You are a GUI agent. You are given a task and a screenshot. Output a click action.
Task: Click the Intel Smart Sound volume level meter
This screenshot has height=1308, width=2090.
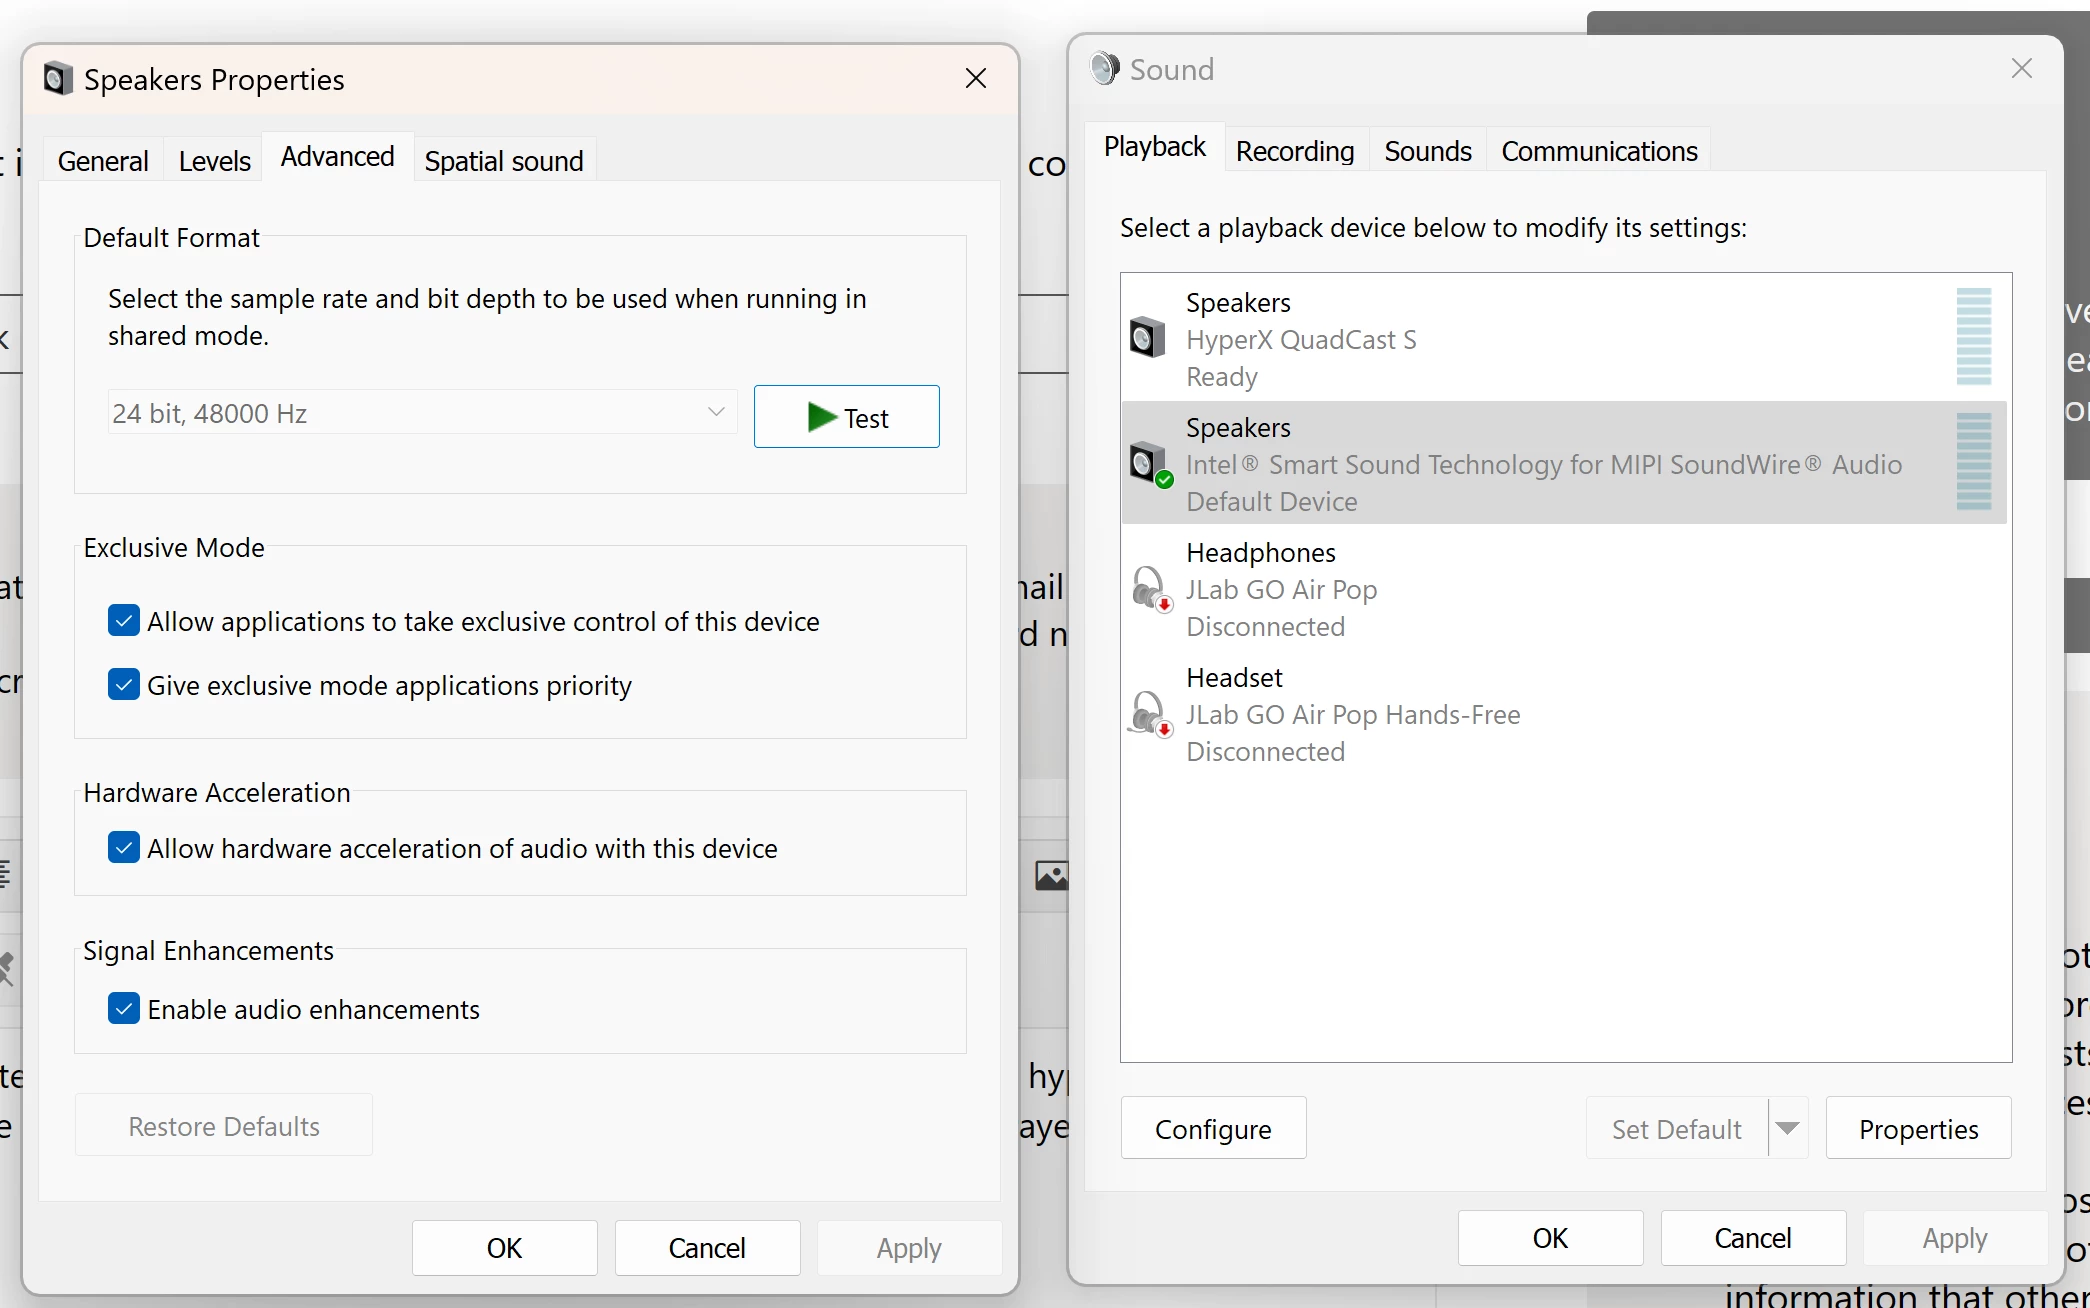point(1973,462)
